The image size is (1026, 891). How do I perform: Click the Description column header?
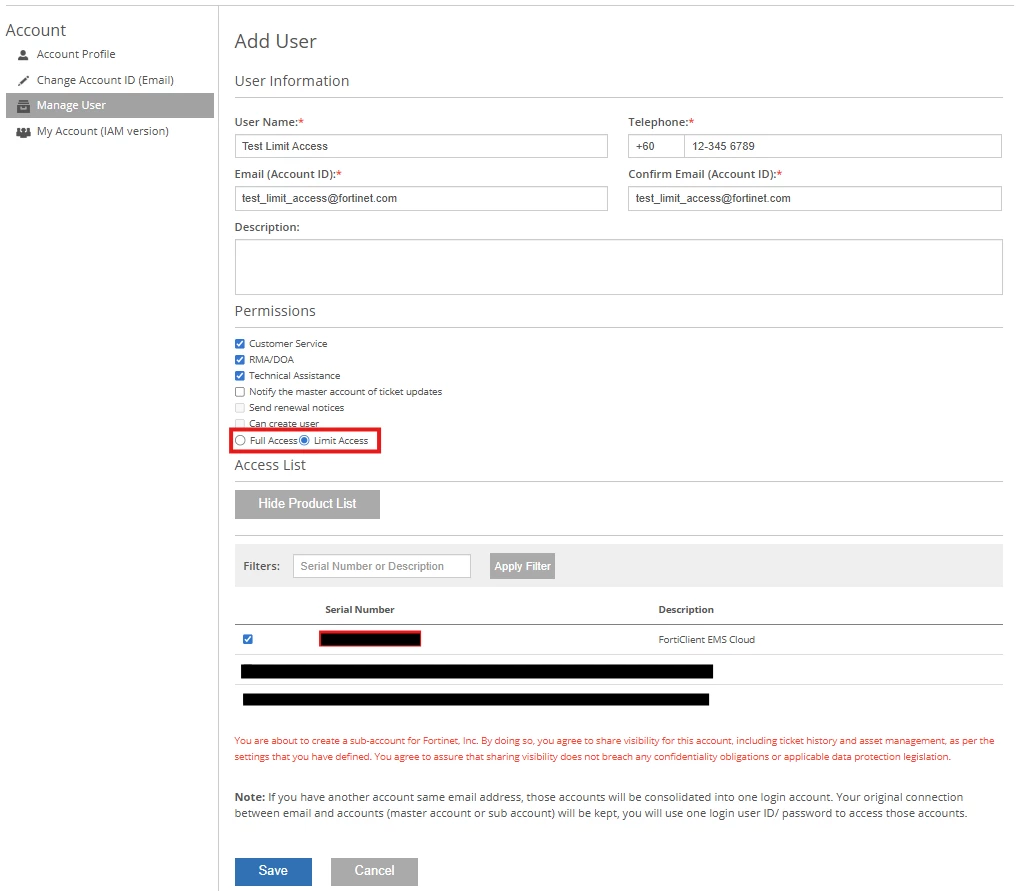click(686, 610)
